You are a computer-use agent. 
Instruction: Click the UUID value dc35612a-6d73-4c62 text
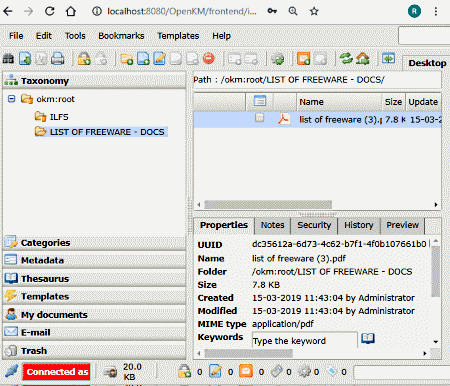(339, 244)
